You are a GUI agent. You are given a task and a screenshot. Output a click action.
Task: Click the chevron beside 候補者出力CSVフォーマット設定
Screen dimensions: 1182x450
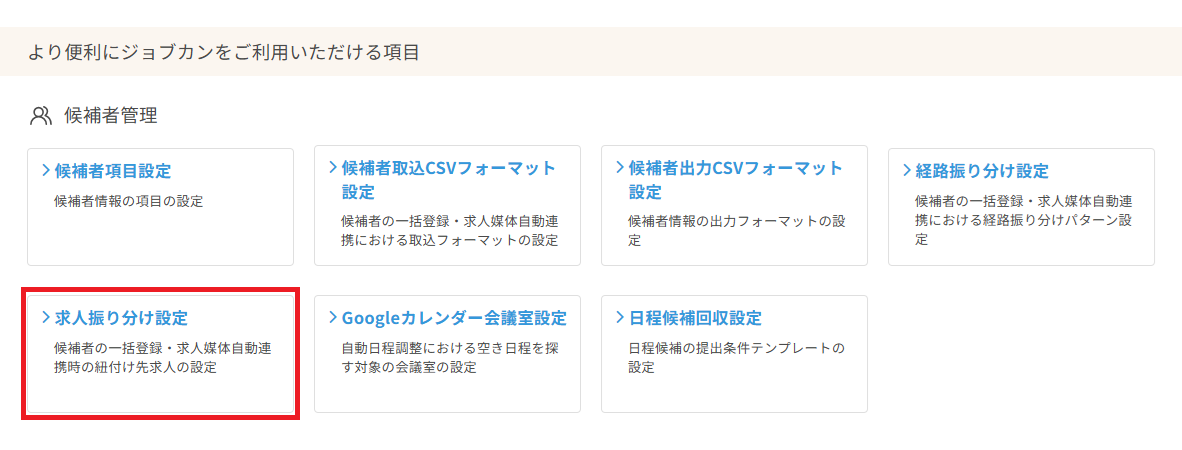pos(620,167)
